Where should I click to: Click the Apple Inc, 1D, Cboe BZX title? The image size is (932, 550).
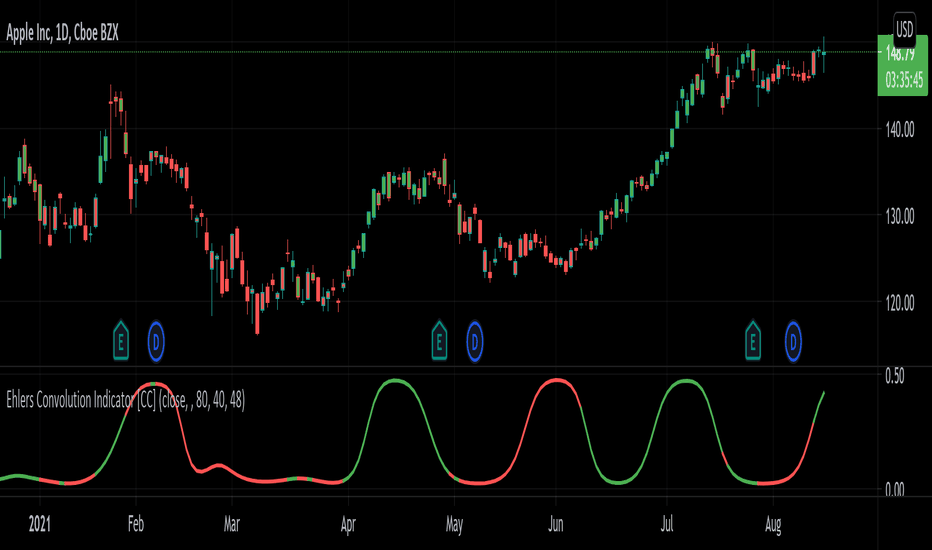click(x=62, y=33)
